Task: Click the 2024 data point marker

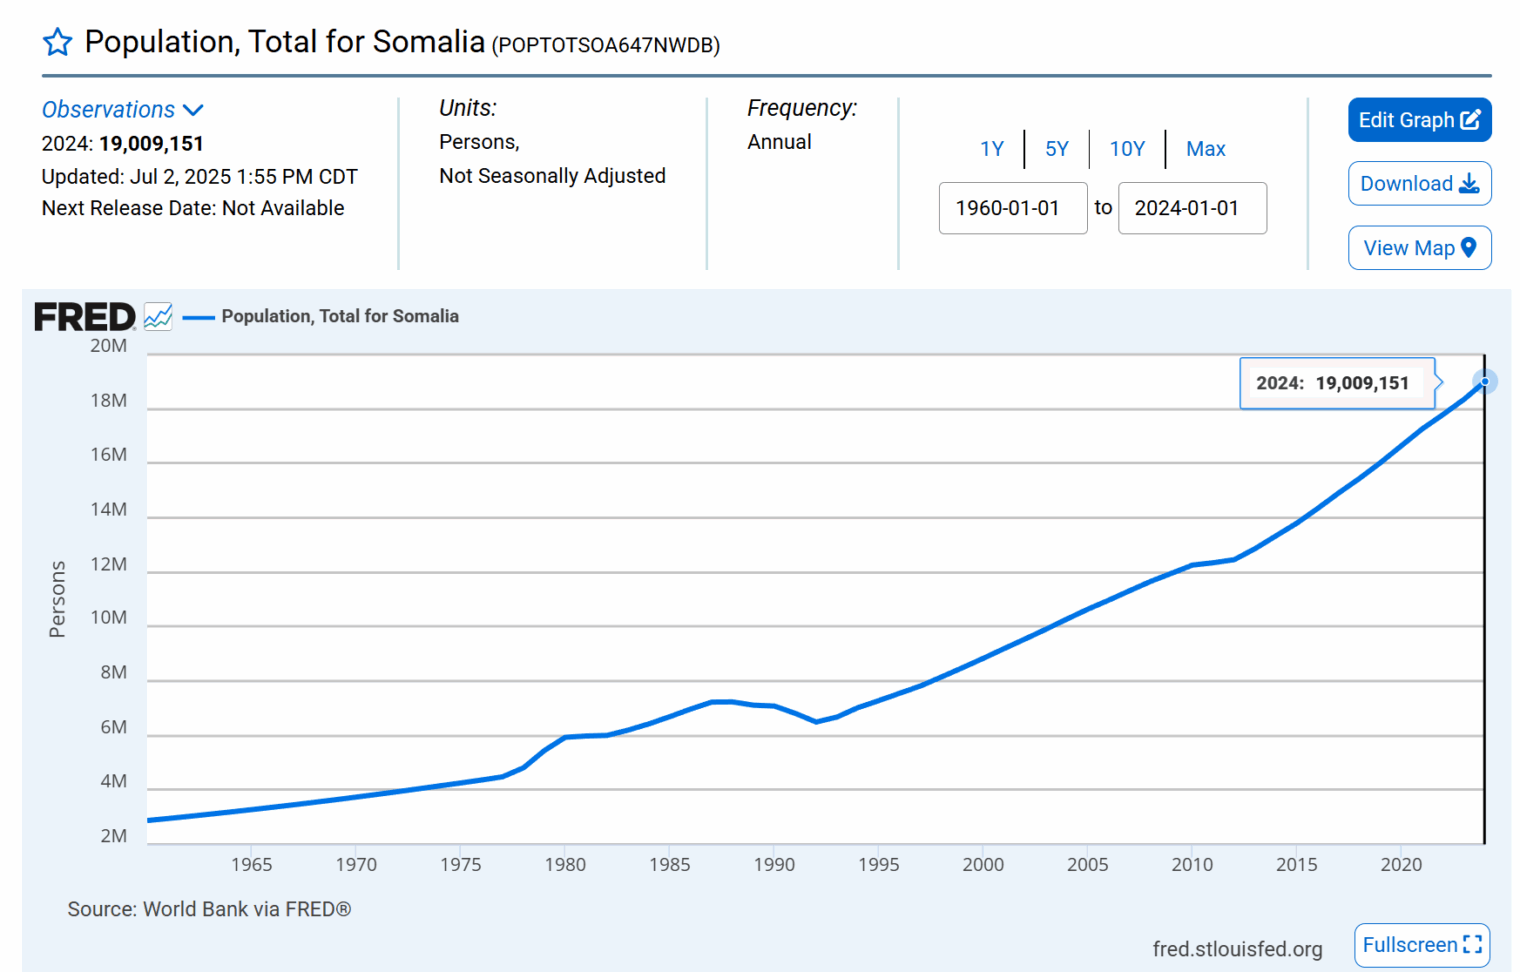Action: click(1485, 381)
